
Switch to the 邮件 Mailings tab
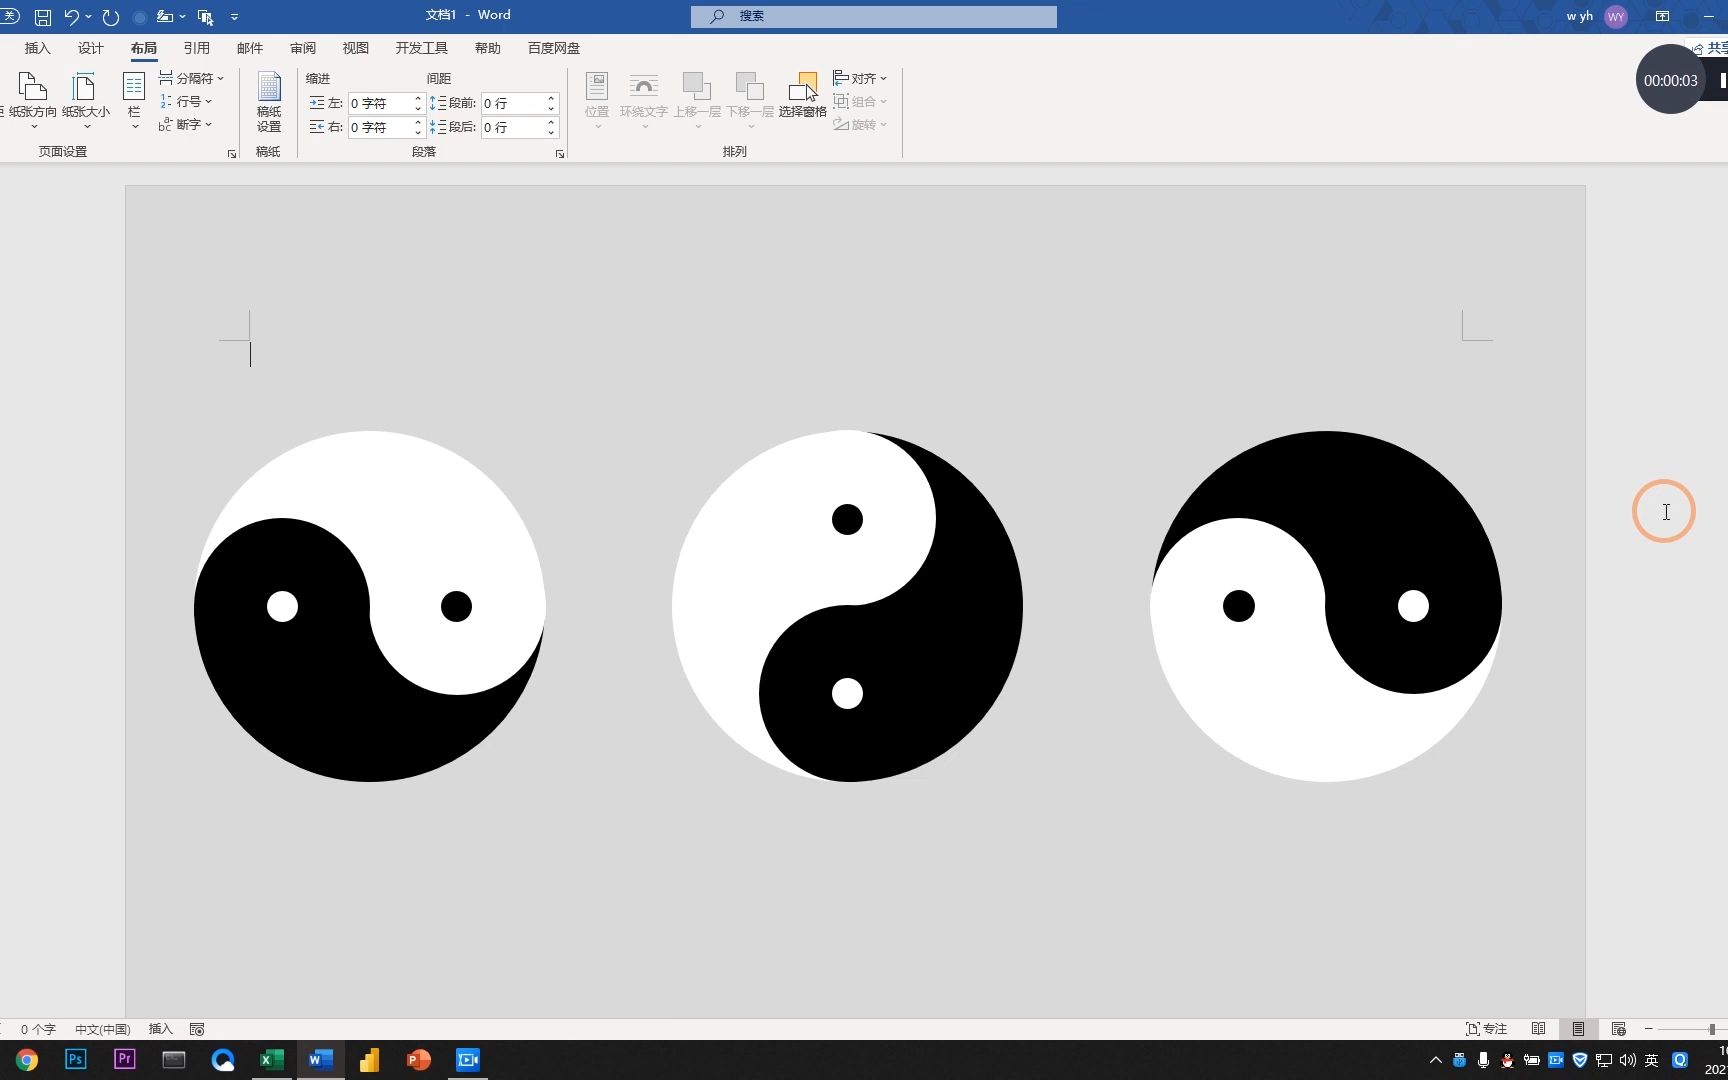coord(249,48)
